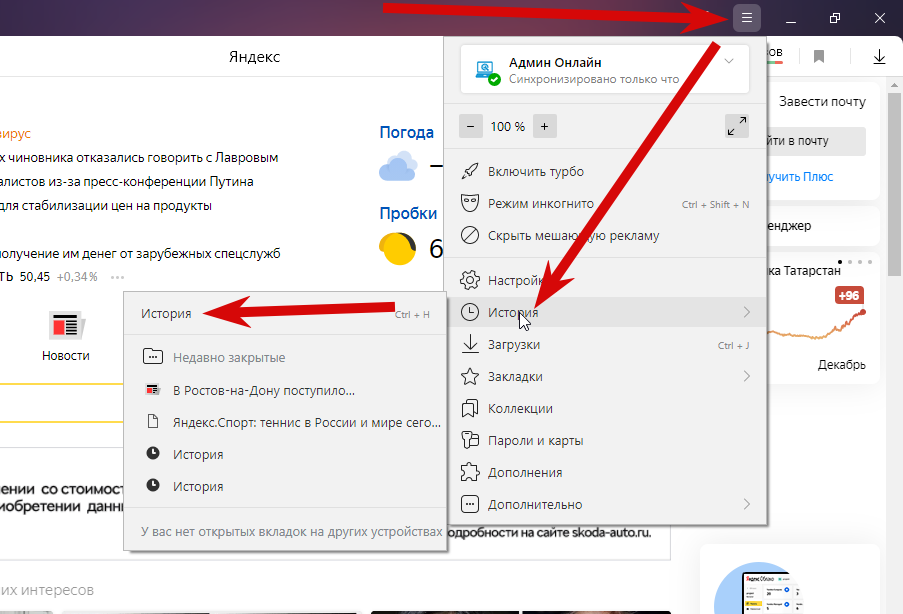Click the star icon beside Закладки
This screenshot has width=903, height=614.
[470, 376]
